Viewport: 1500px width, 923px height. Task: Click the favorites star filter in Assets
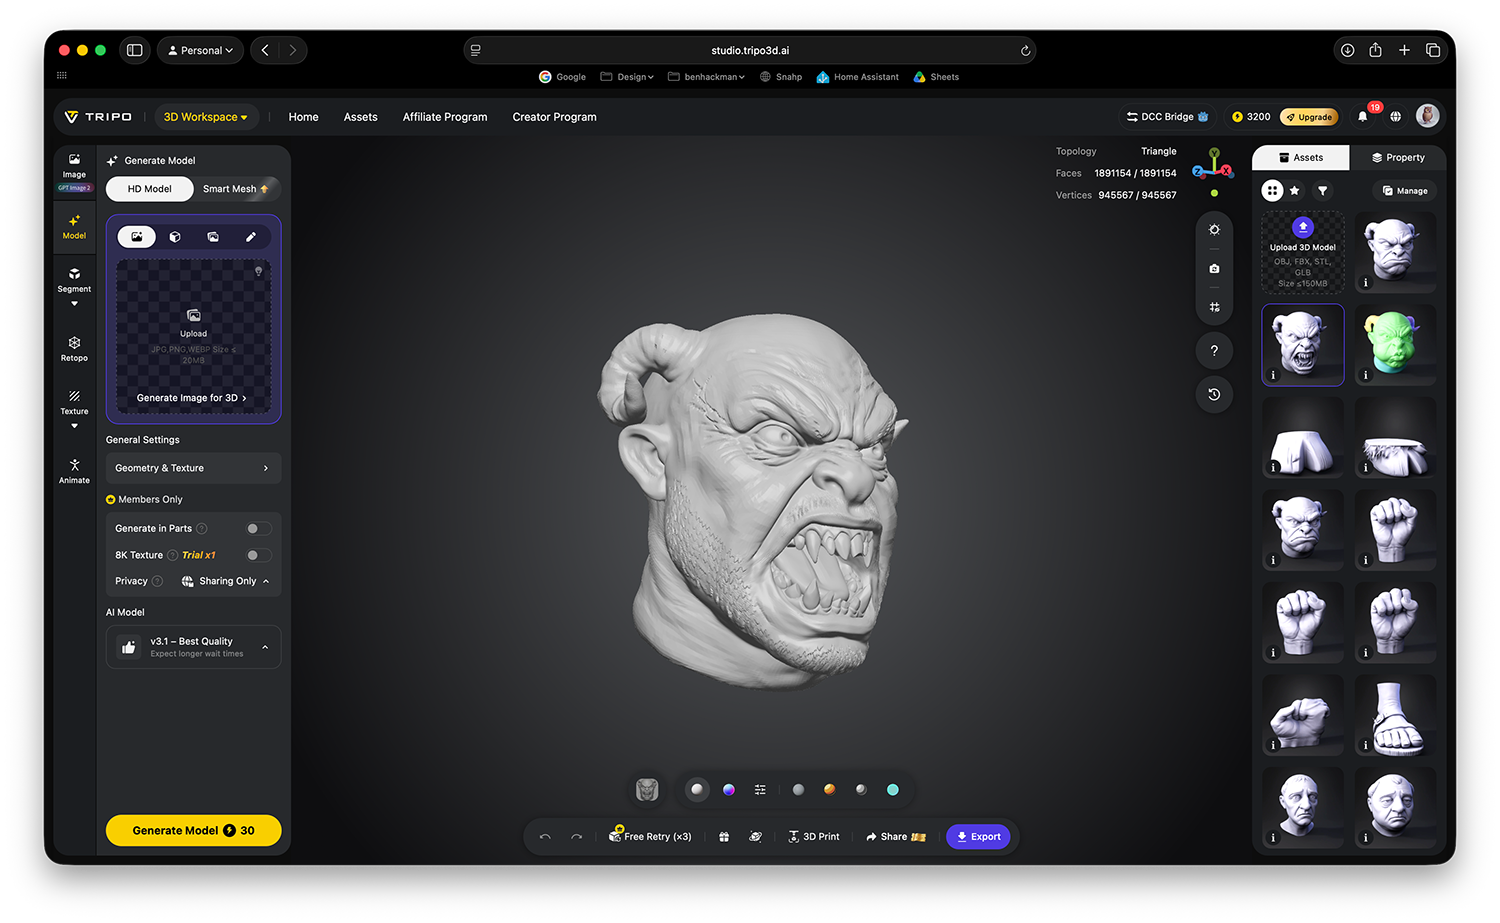(x=1295, y=190)
